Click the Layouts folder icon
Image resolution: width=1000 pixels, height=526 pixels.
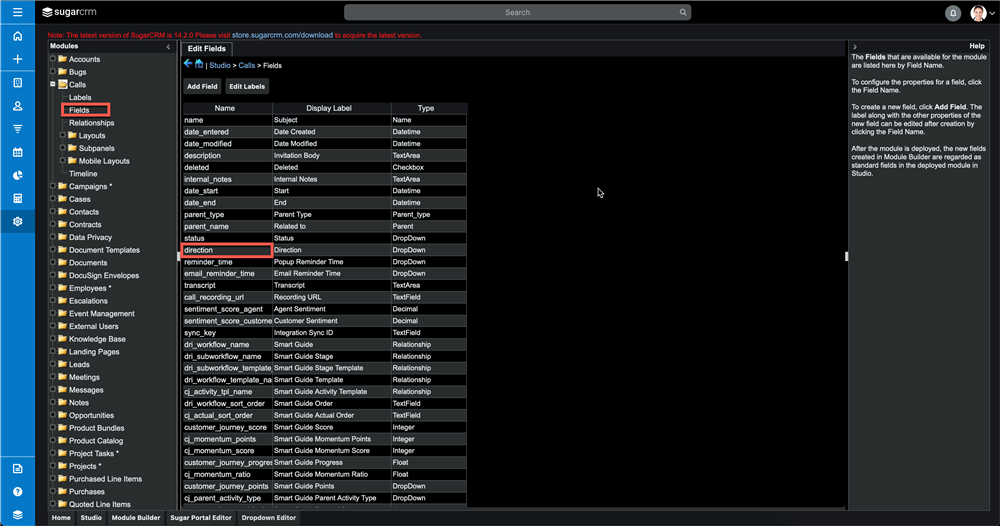click(x=72, y=135)
